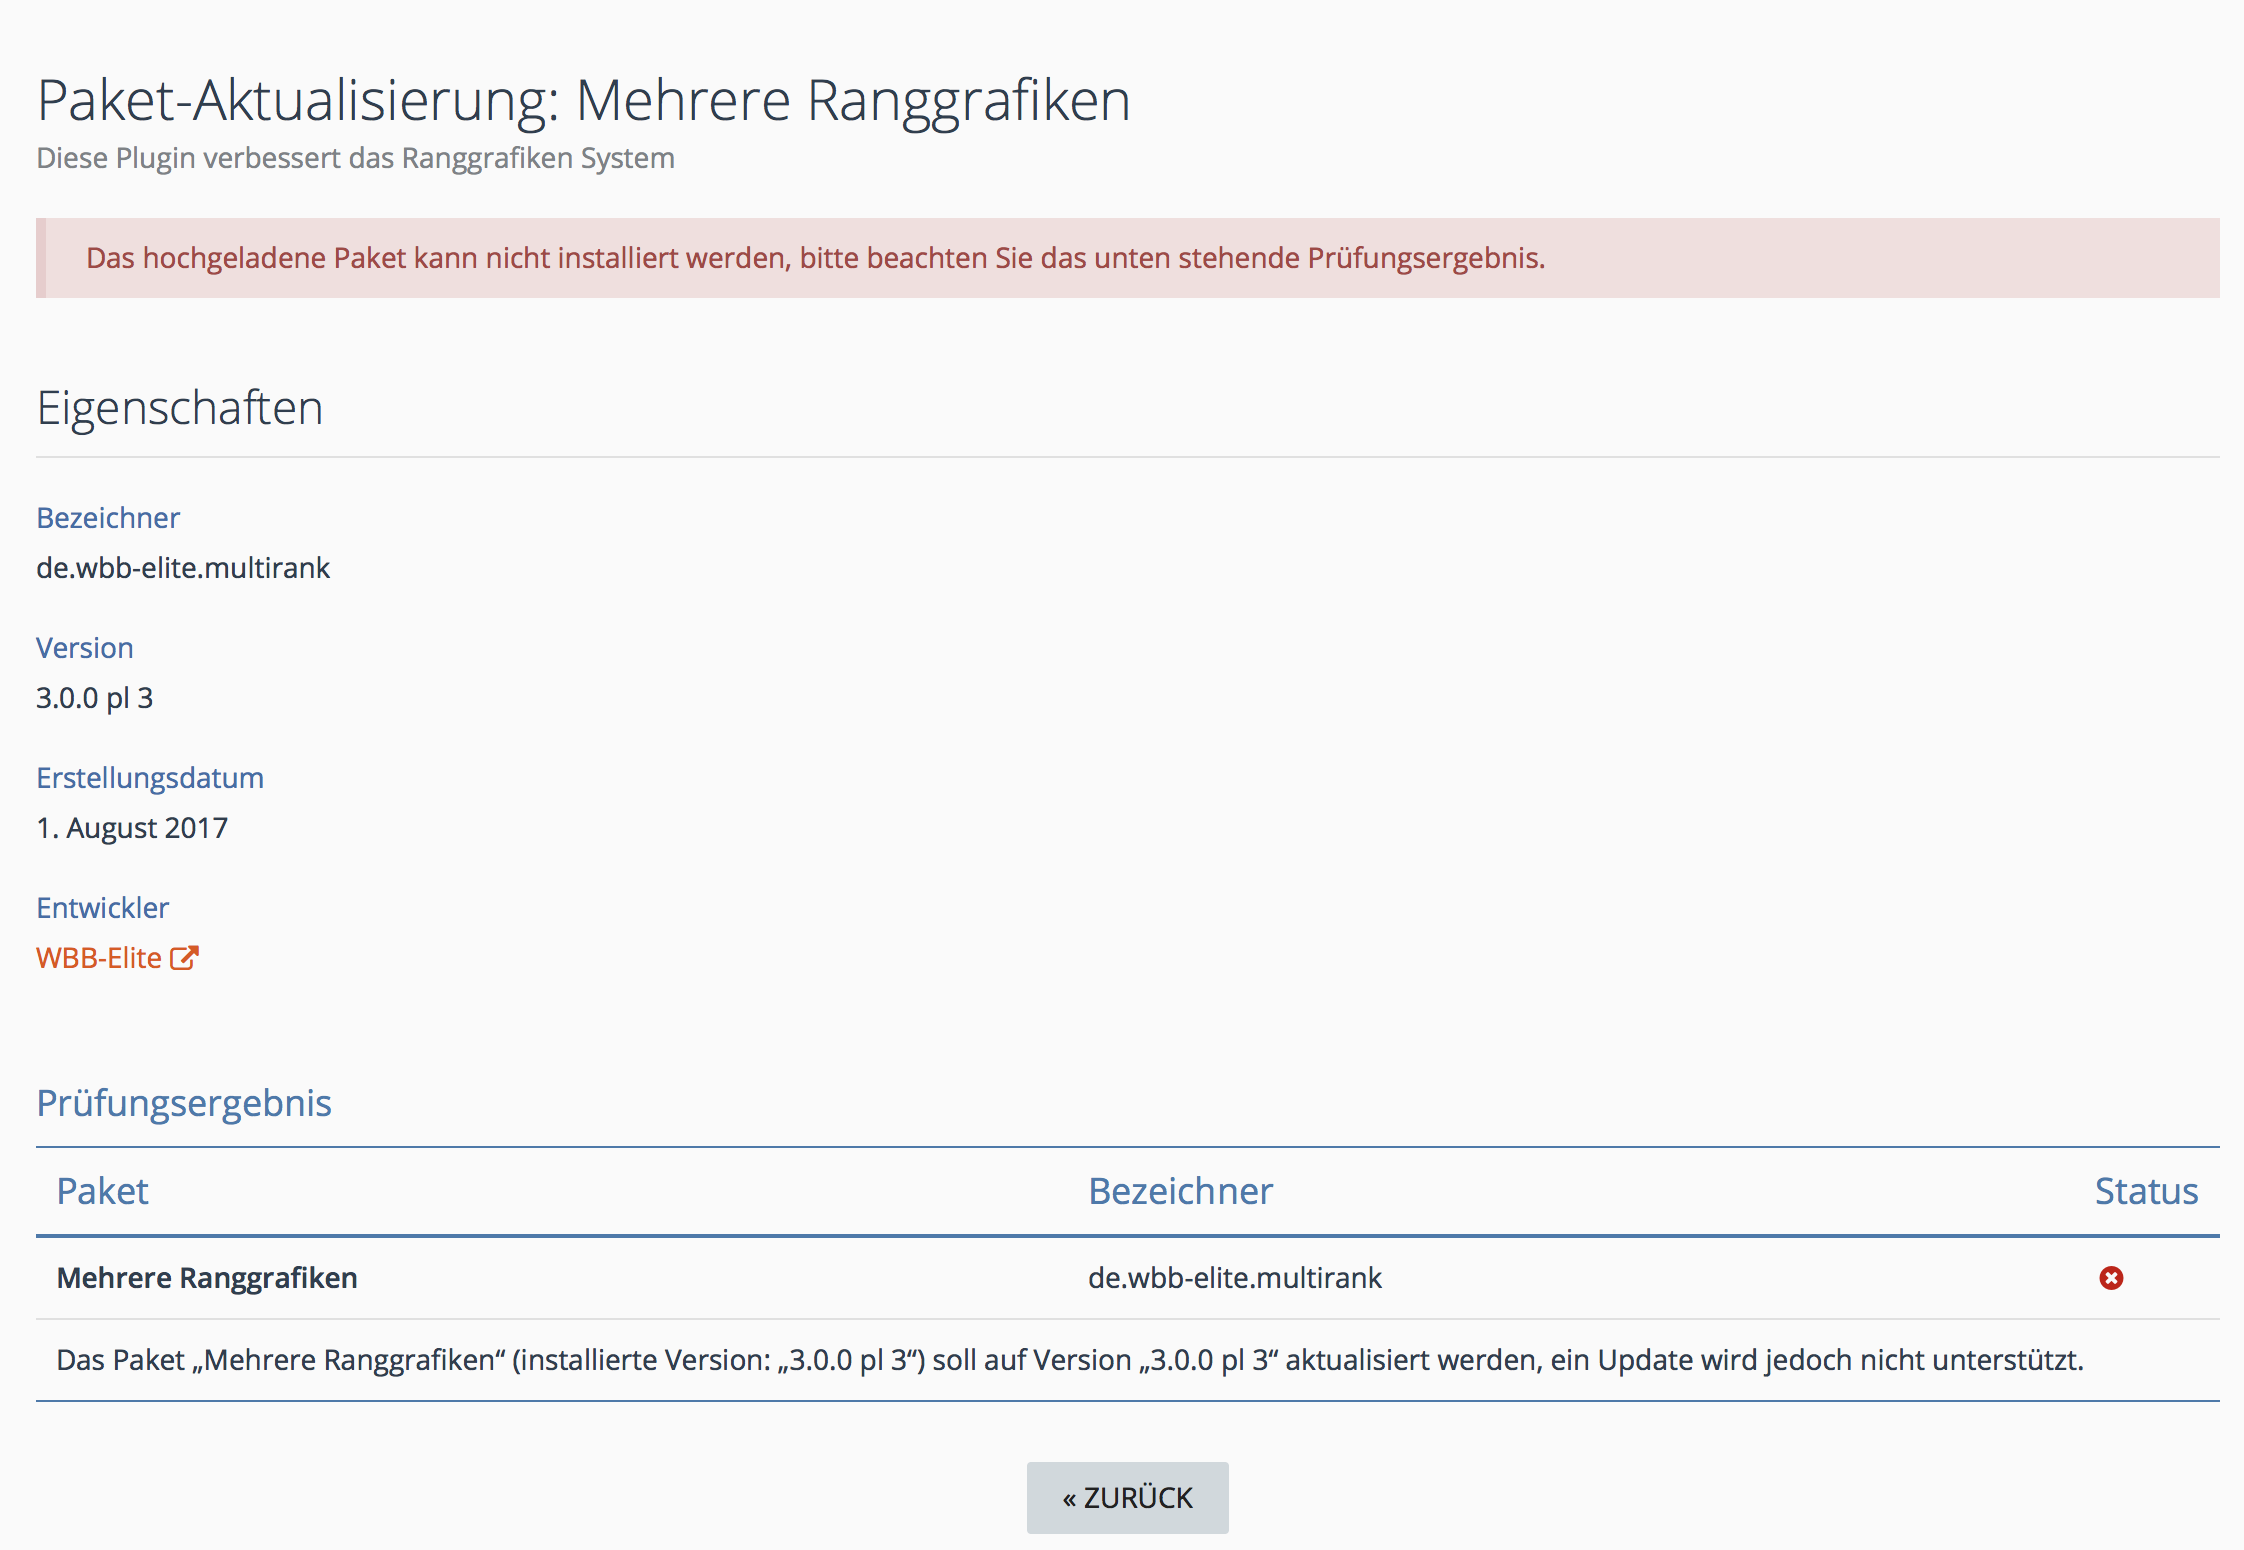
Task: Click the update not supported explanation text
Action: (1069, 1360)
